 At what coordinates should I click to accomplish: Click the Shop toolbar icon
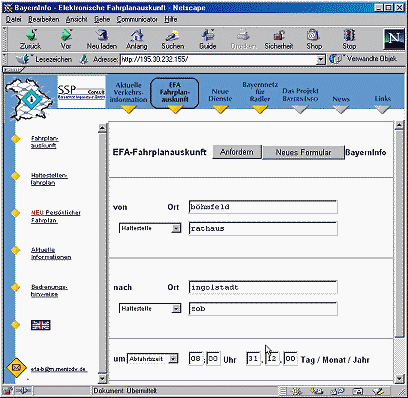pyautogui.click(x=314, y=35)
